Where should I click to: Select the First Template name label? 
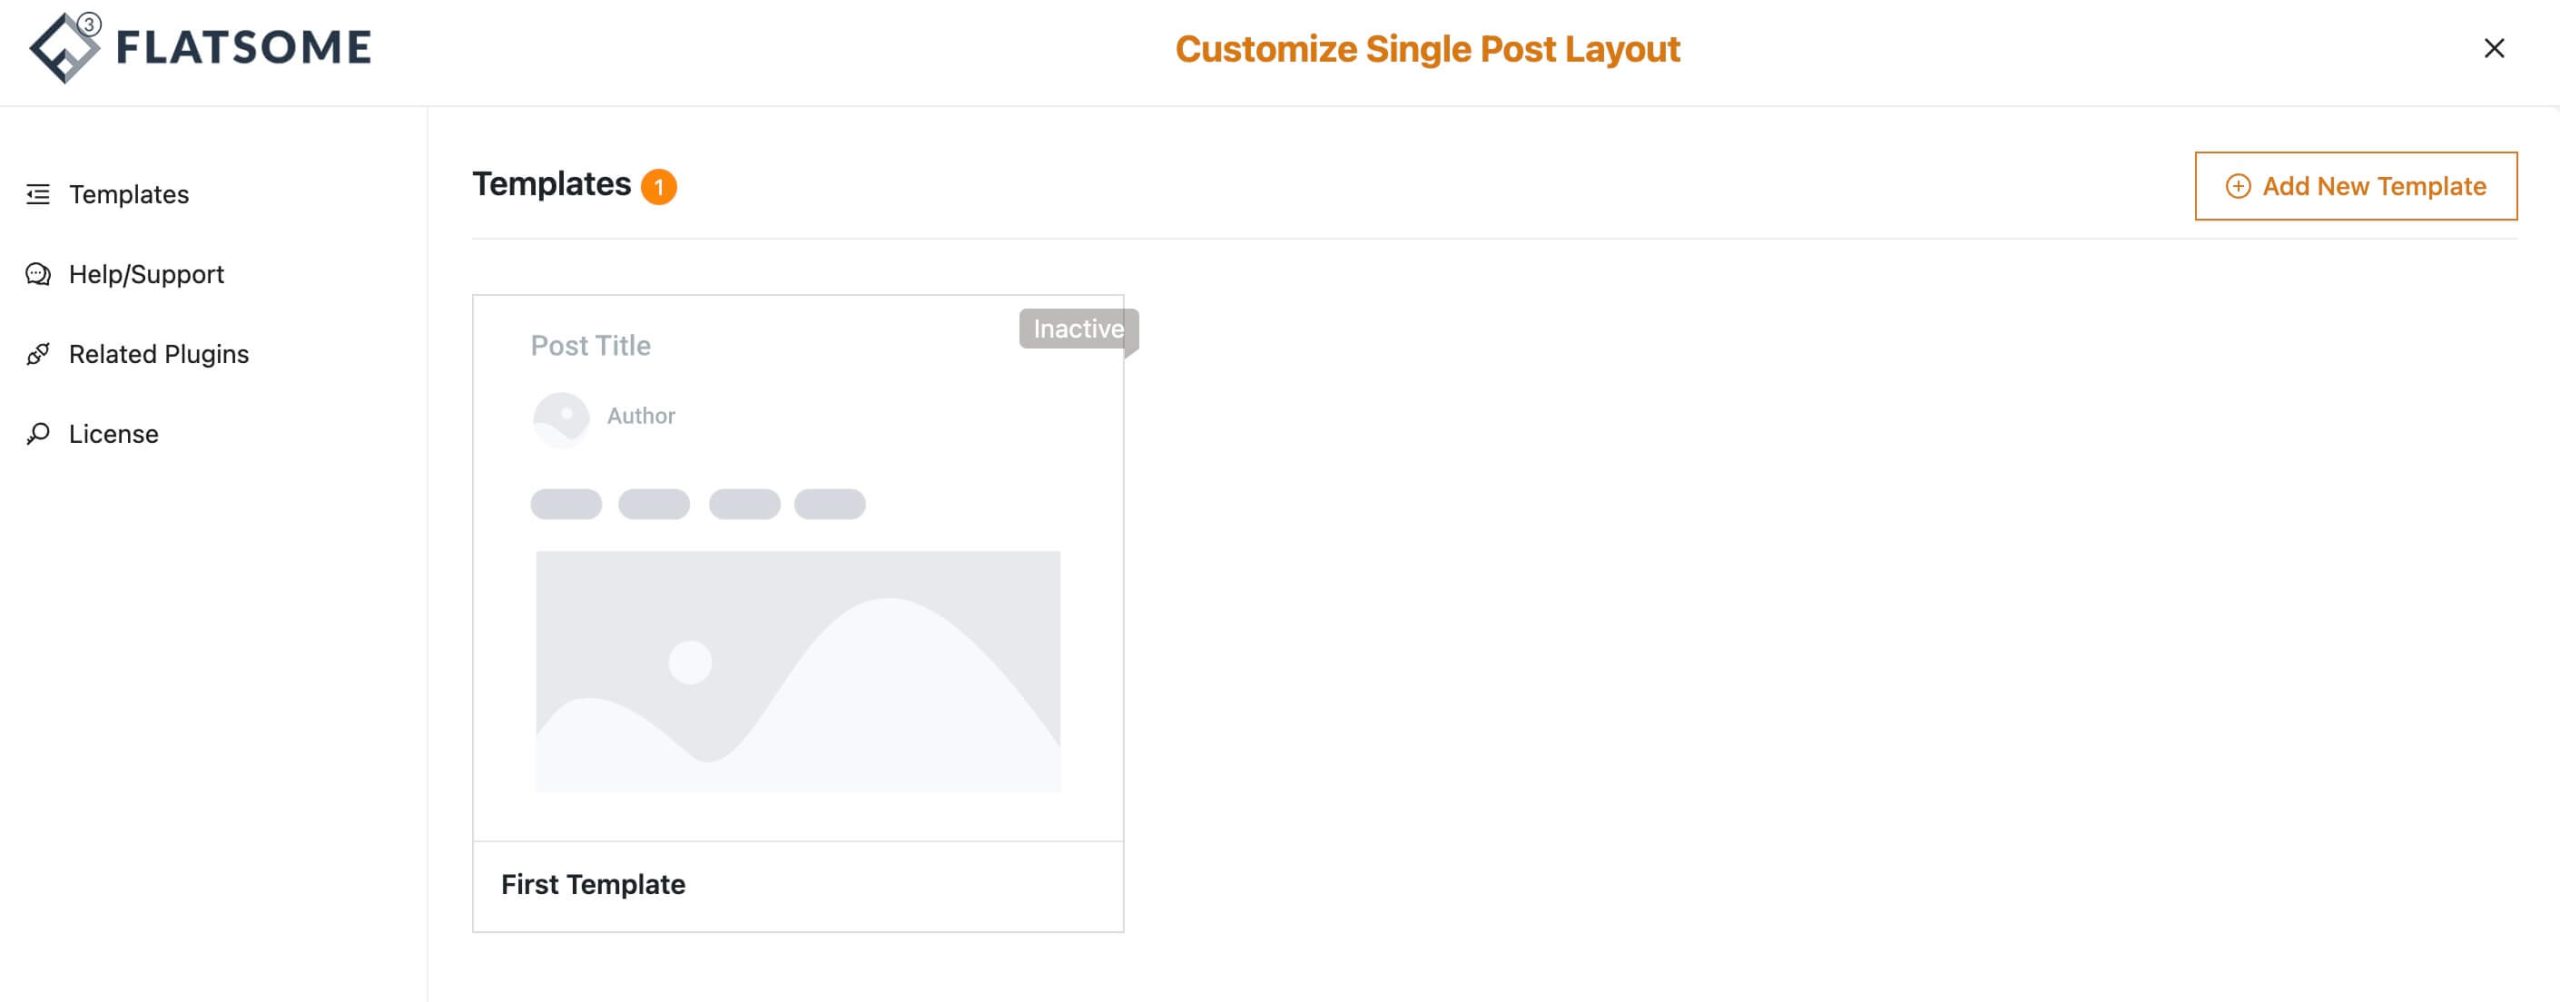[x=593, y=885]
